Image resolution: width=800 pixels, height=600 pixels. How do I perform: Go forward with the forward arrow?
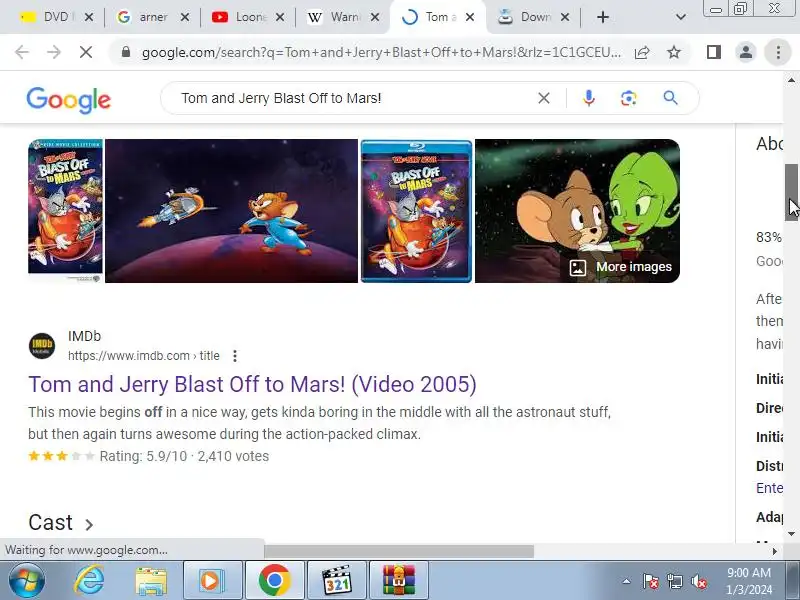pos(54,52)
